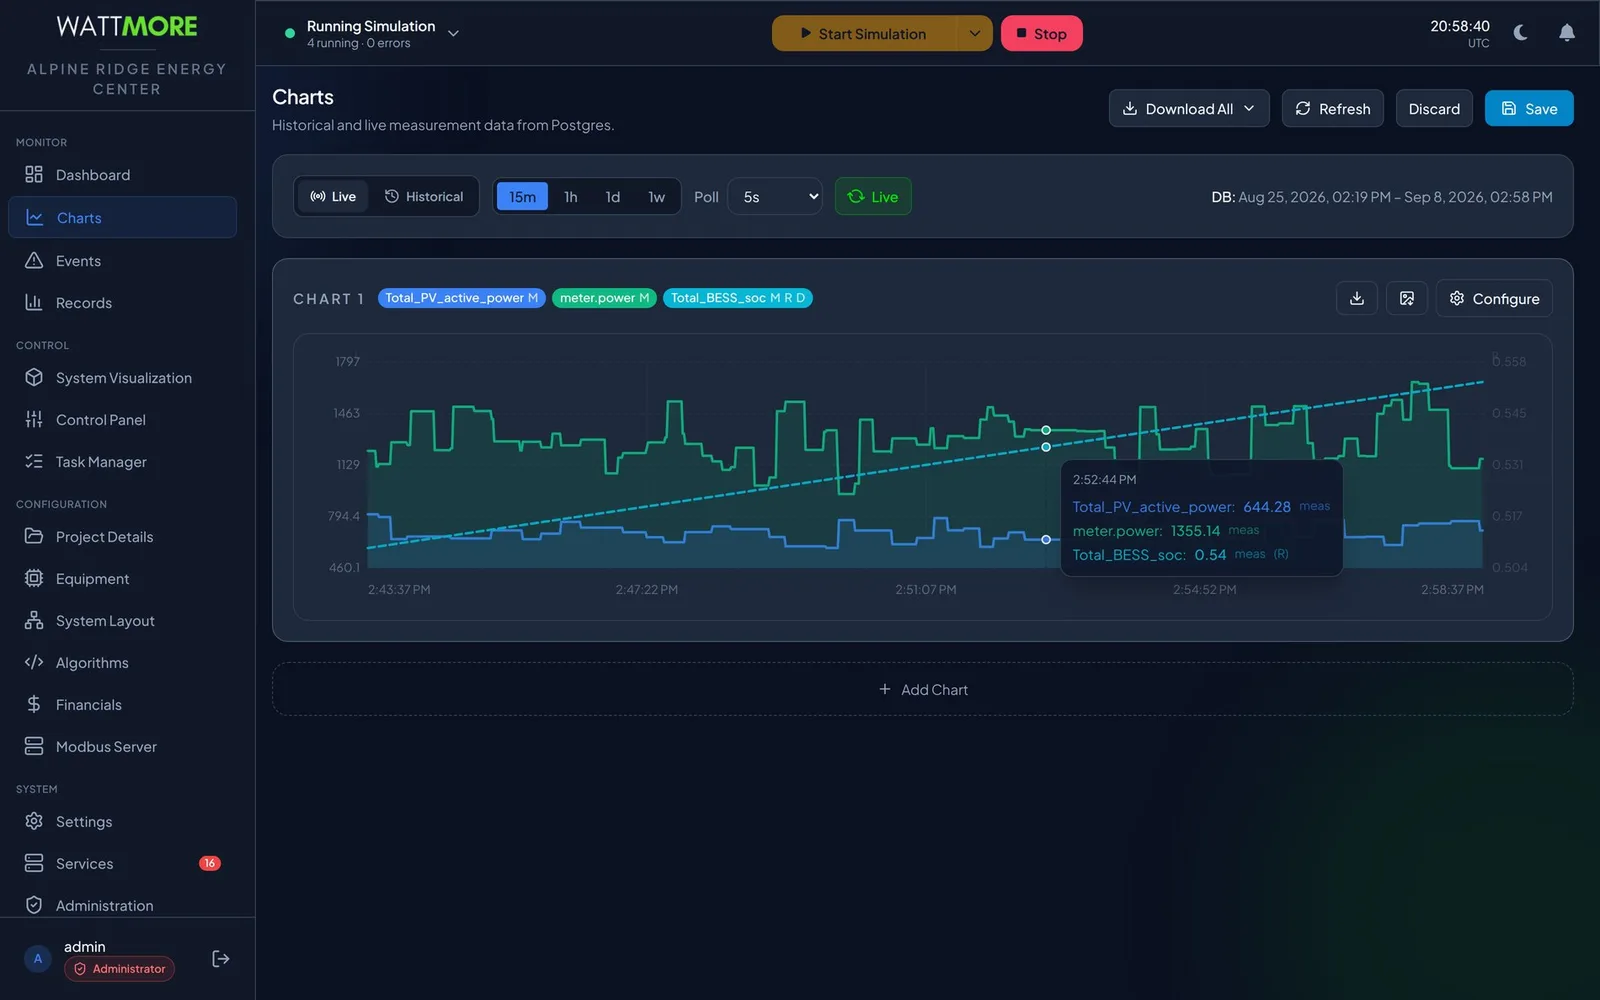Screen dimensions: 1600x1000
Task: Open Settings in sidebar
Action: [x=122, y=822]
